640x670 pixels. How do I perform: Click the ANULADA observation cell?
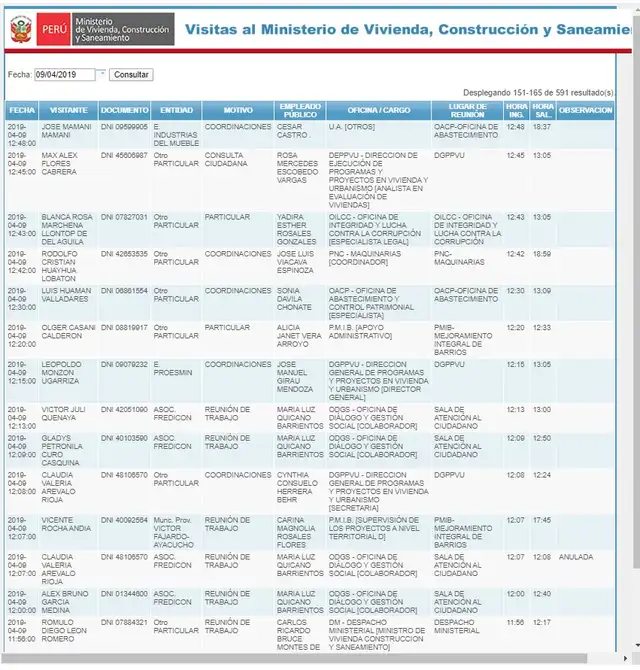[x=575, y=557]
